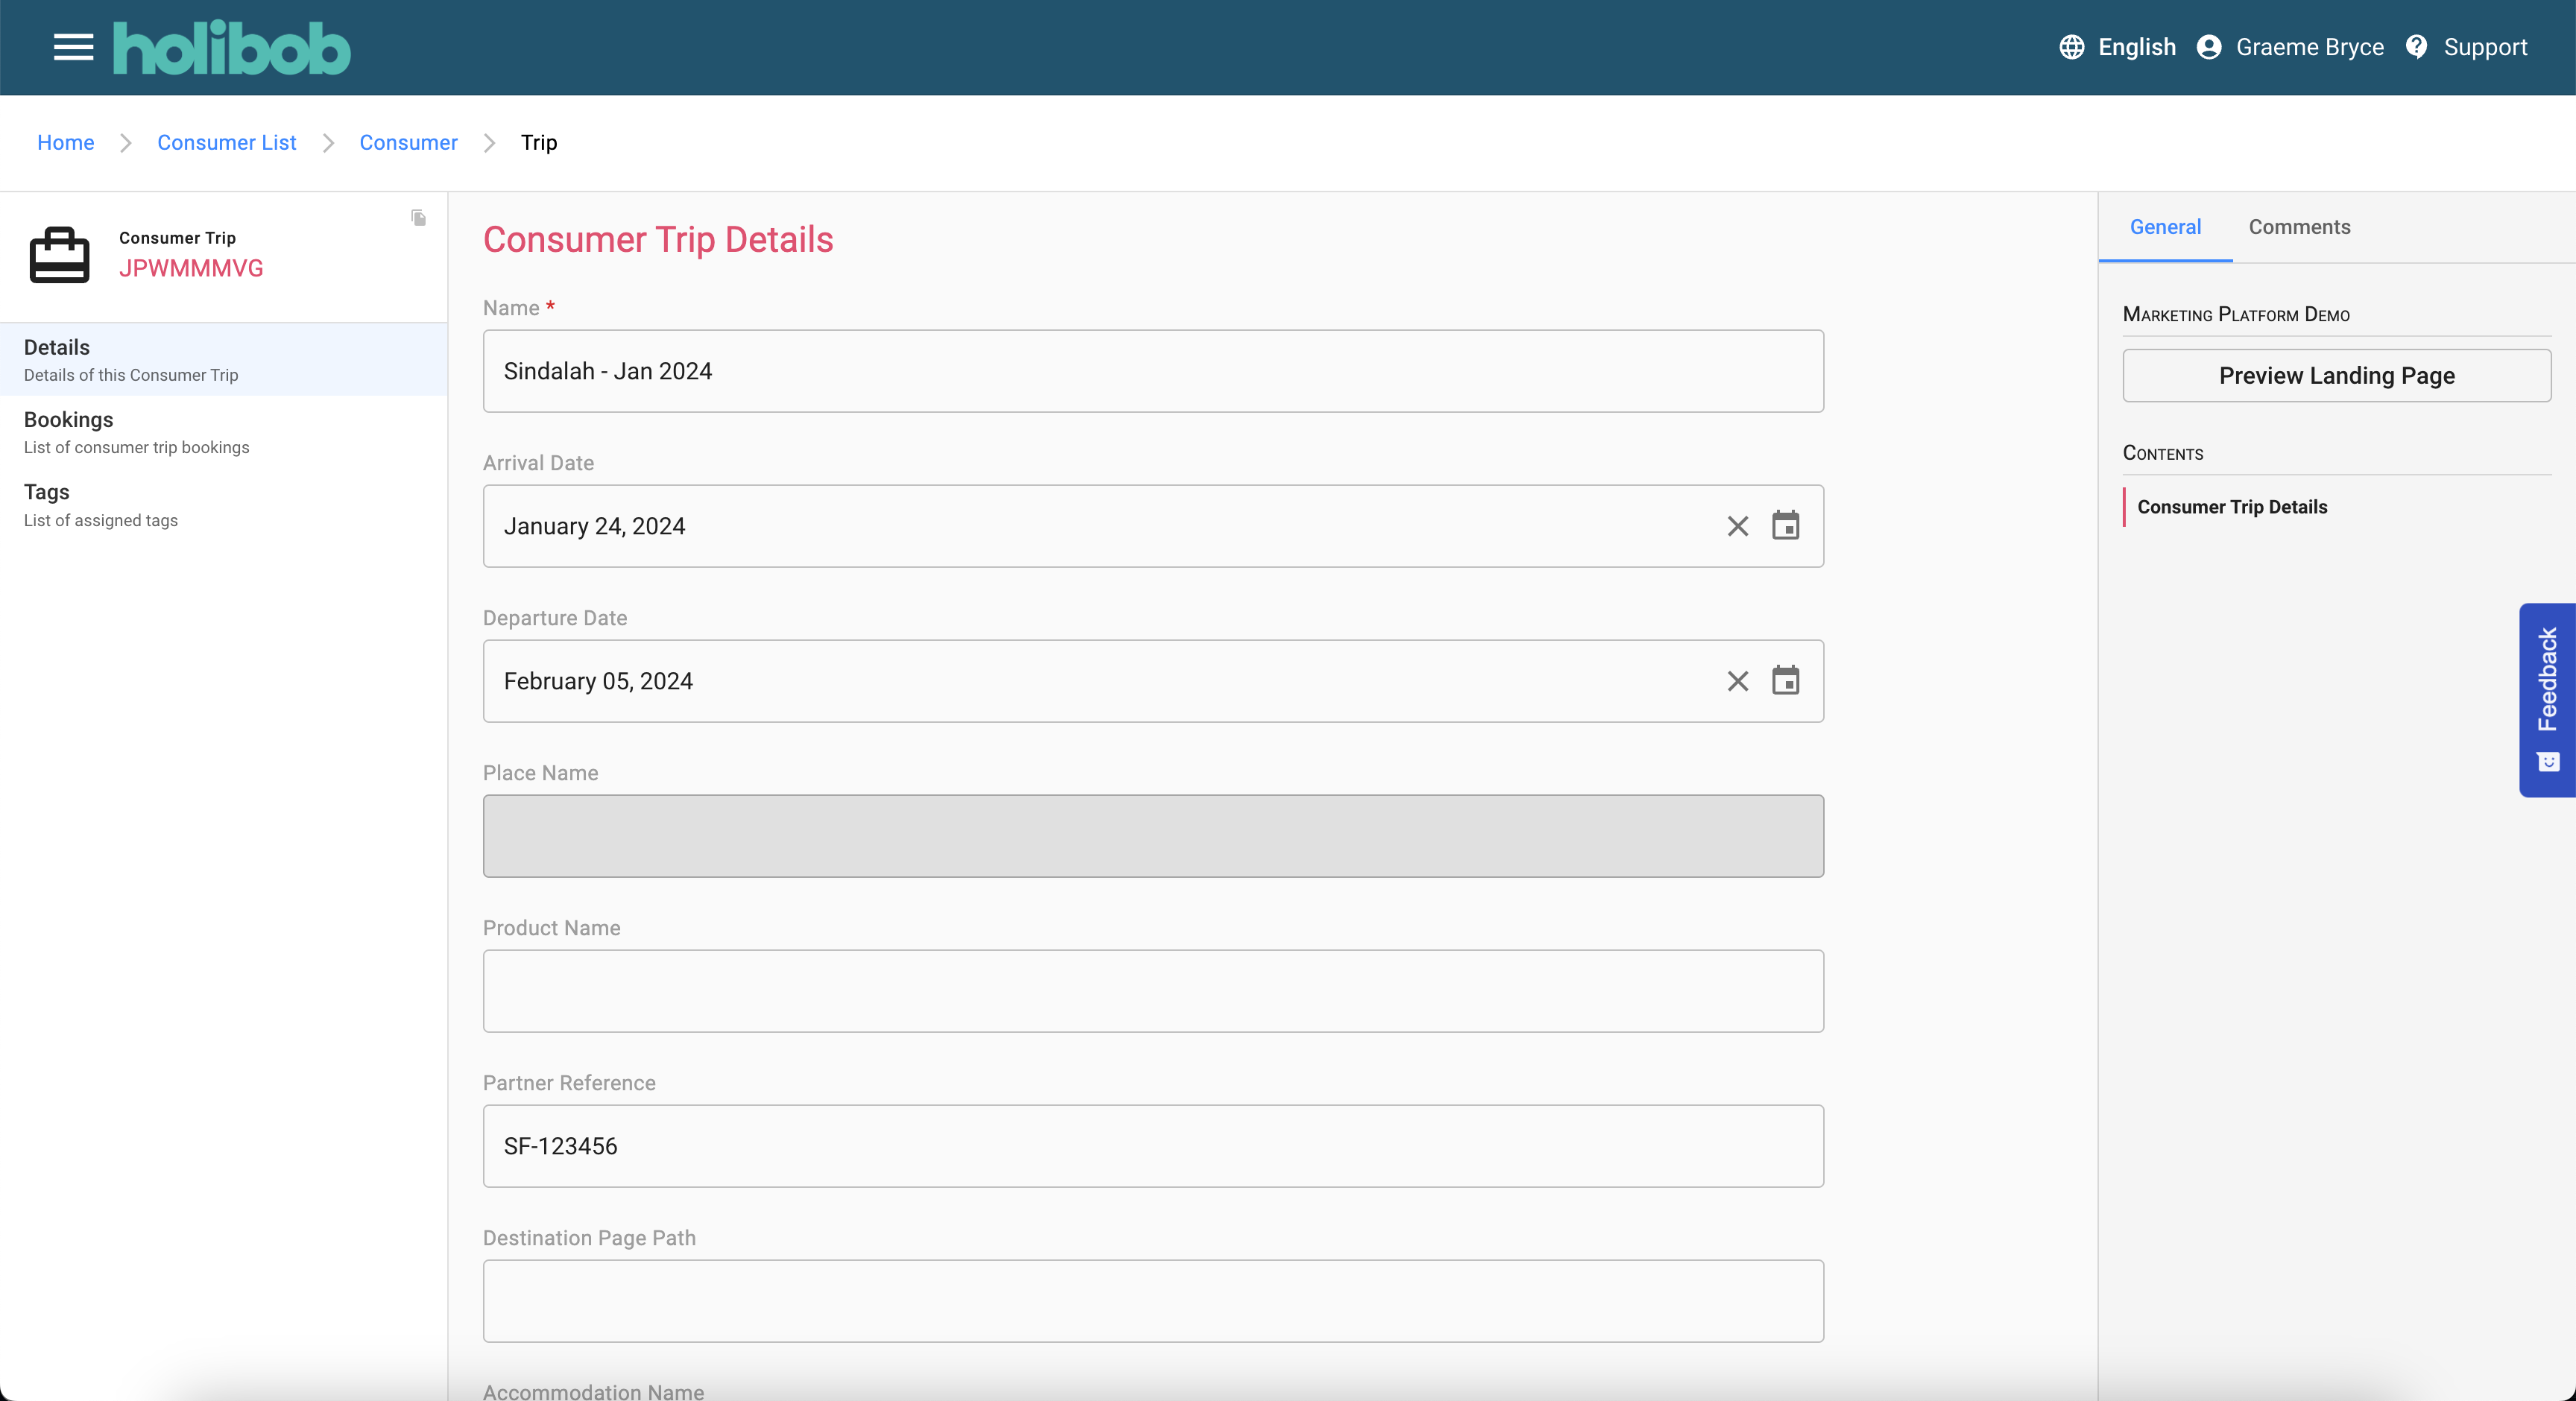Open the Feedback side tab

[2547, 699]
